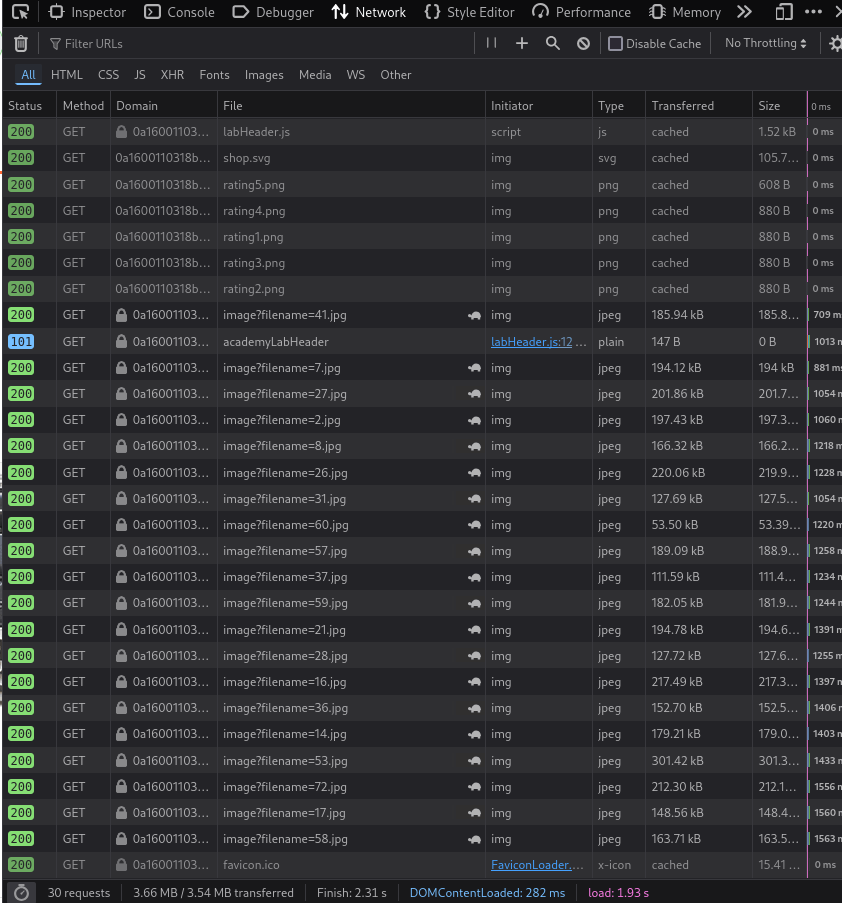
Task: Select rating5.png request row
Action: coord(422,185)
